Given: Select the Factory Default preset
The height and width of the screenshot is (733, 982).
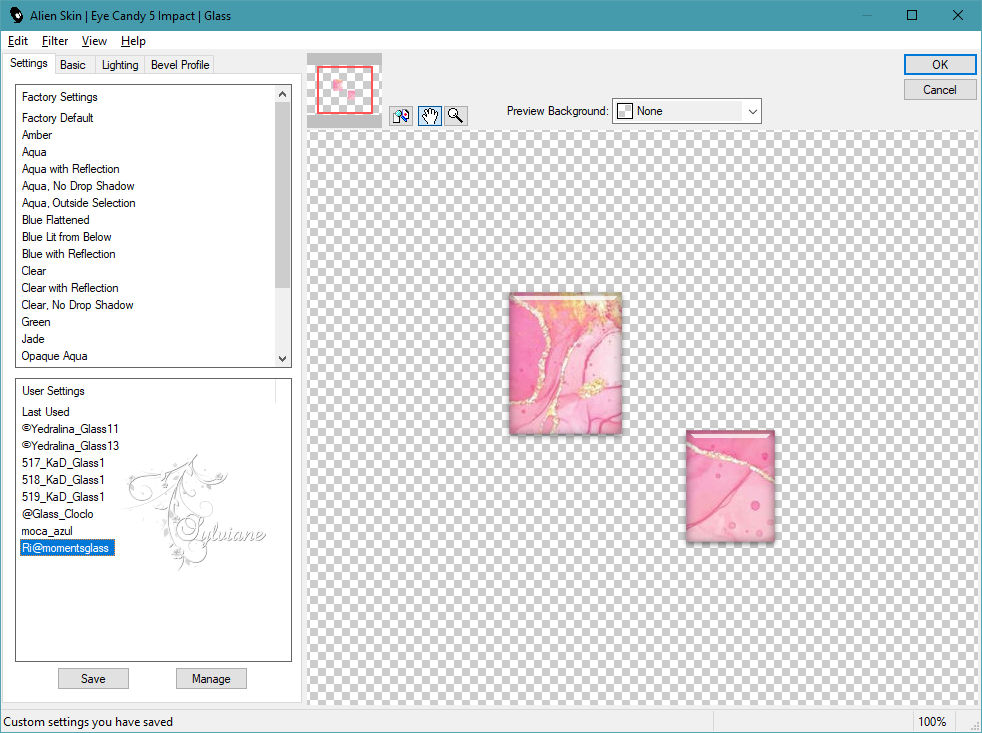Looking at the screenshot, I should click(58, 118).
